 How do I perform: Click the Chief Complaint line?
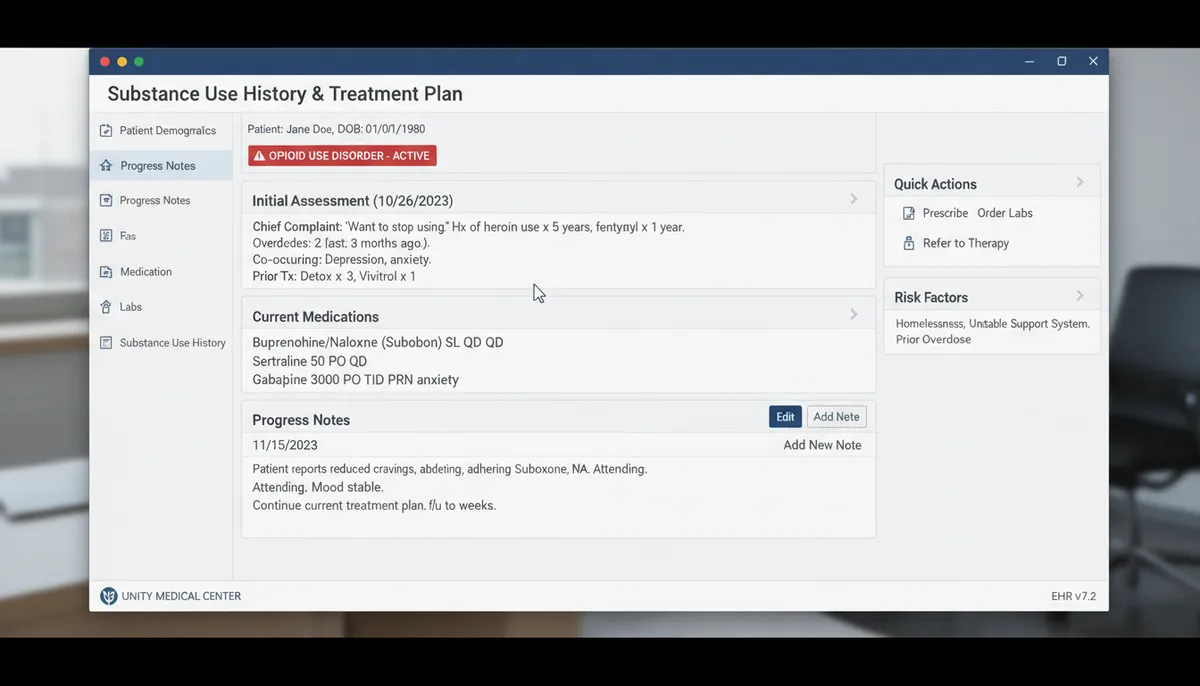coord(468,227)
